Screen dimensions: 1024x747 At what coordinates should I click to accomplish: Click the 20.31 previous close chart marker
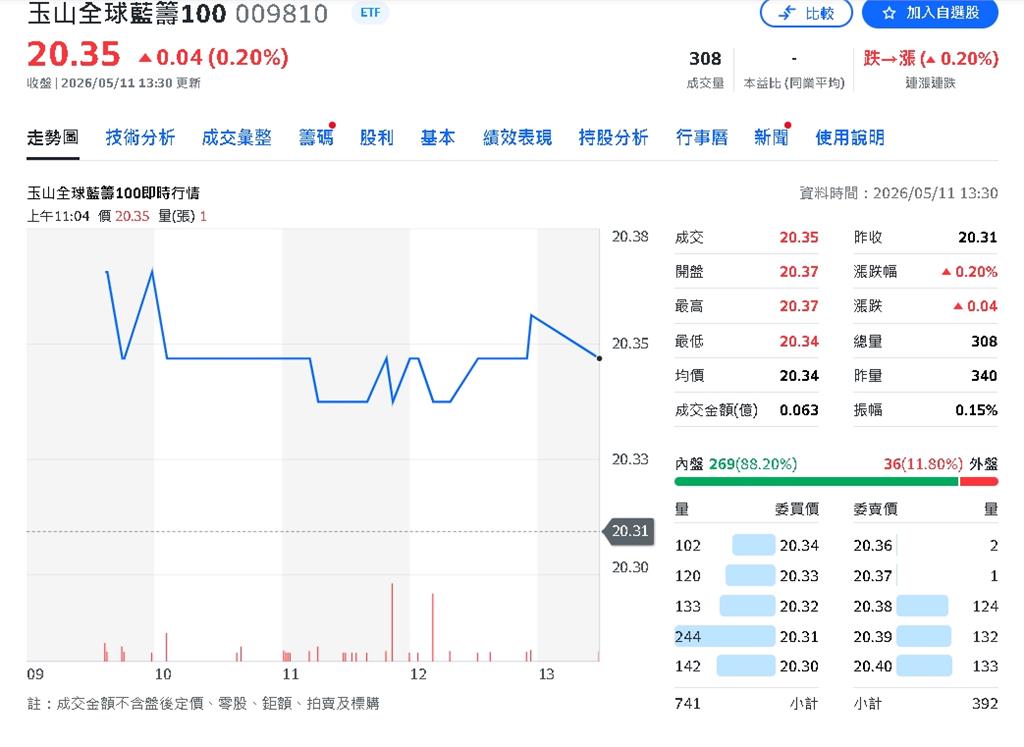[628, 531]
